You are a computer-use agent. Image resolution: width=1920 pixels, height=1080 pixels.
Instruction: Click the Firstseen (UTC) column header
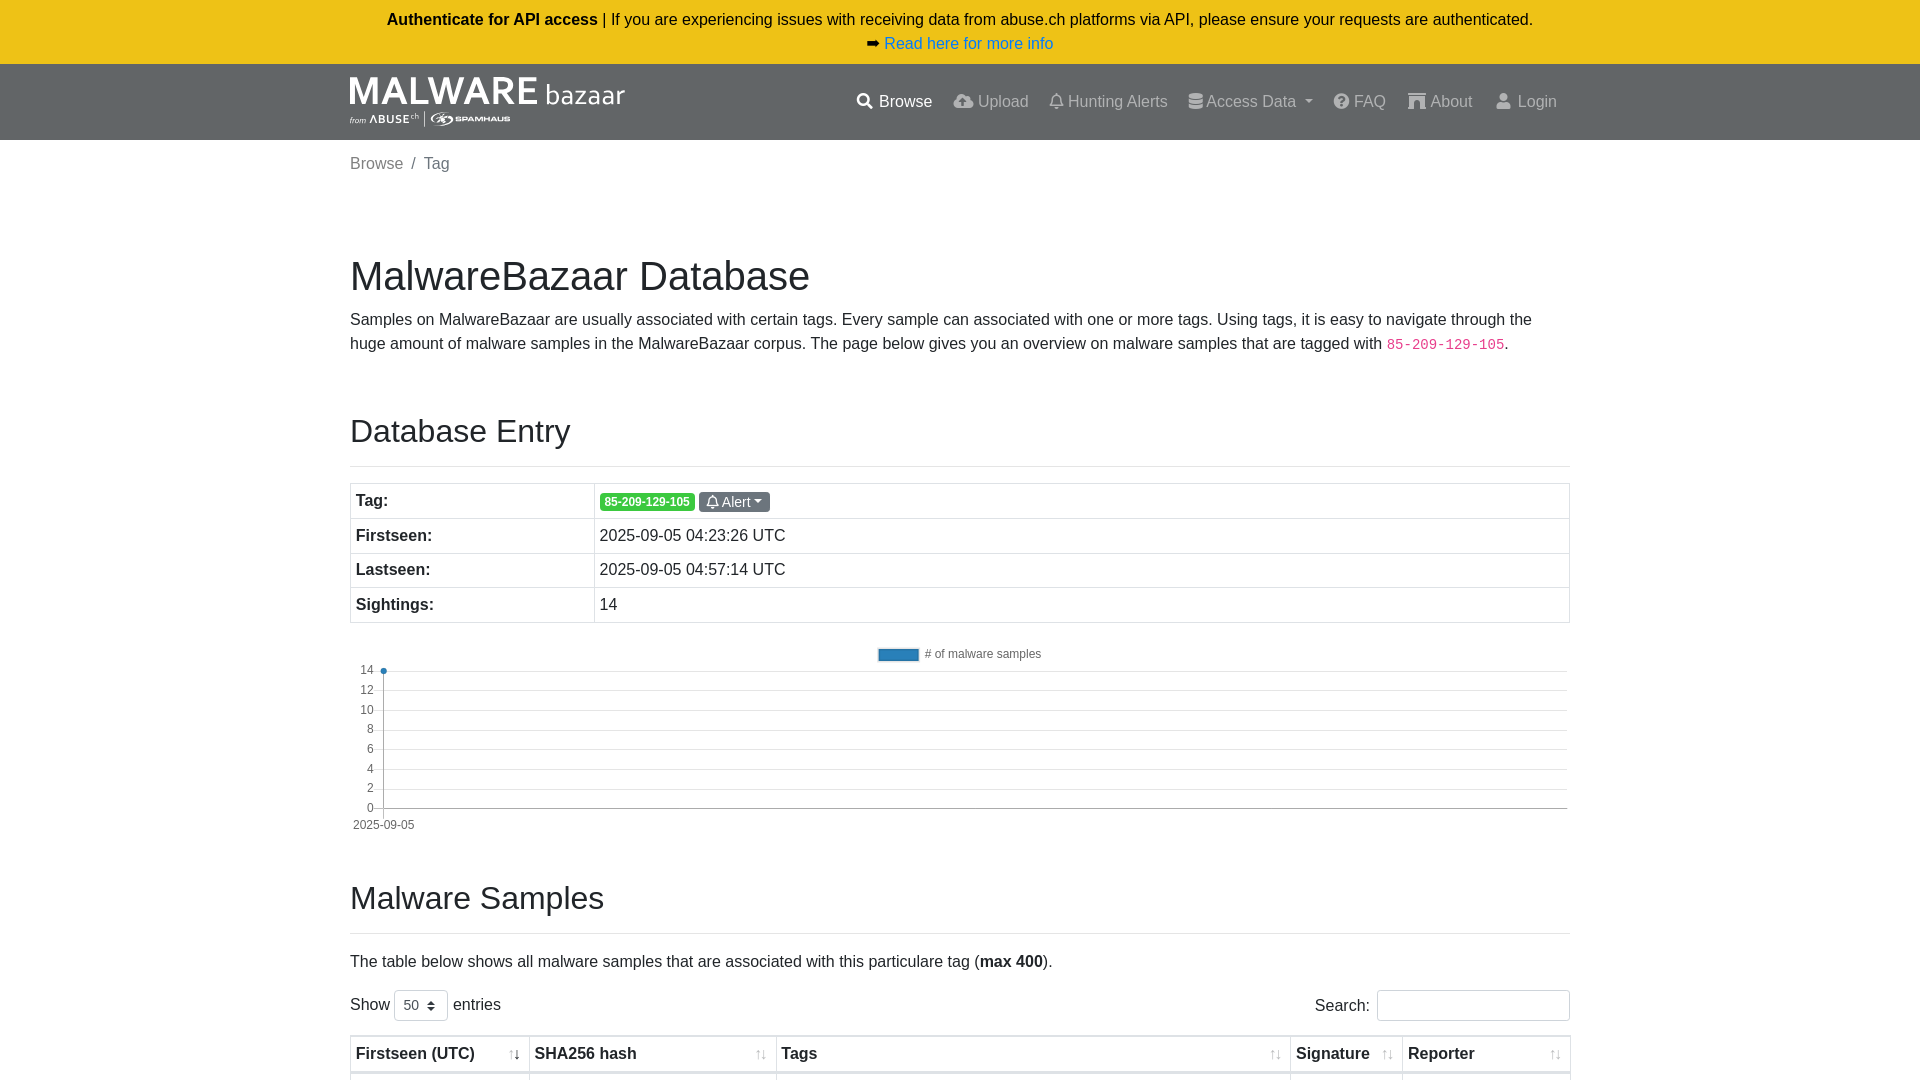pyautogui.click(x=439, y=1054)
